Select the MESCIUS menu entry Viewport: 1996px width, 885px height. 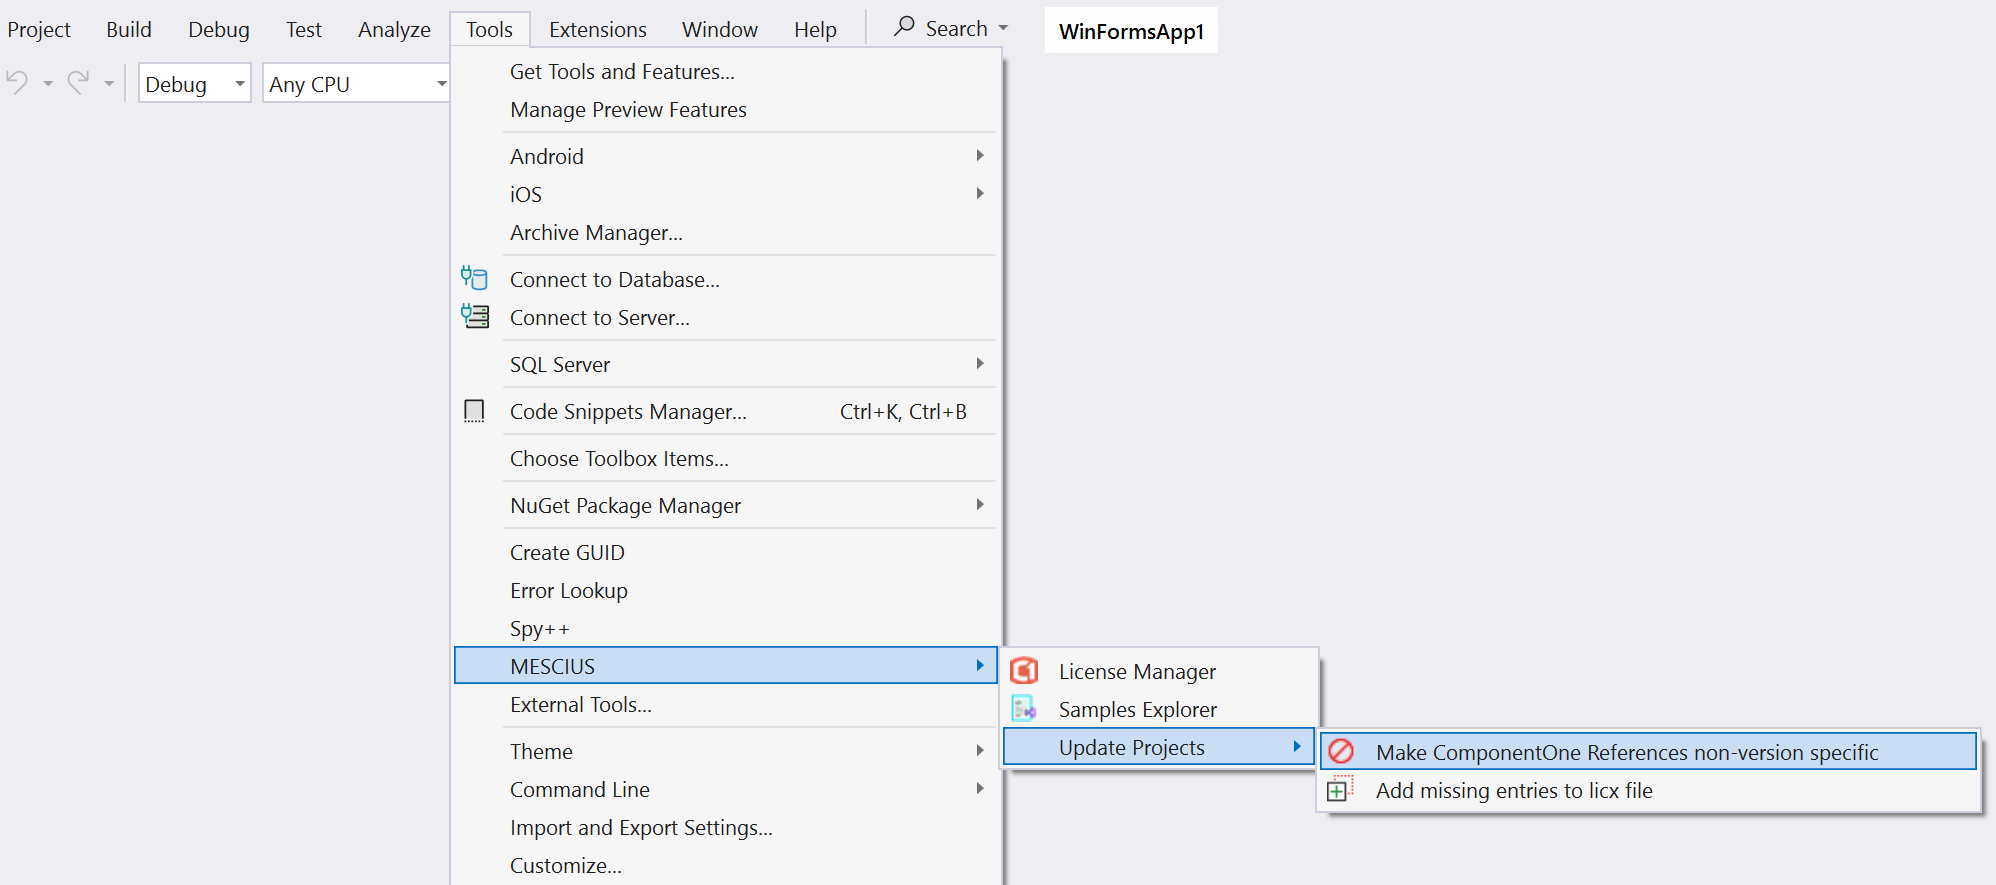(x=726, y=665)
